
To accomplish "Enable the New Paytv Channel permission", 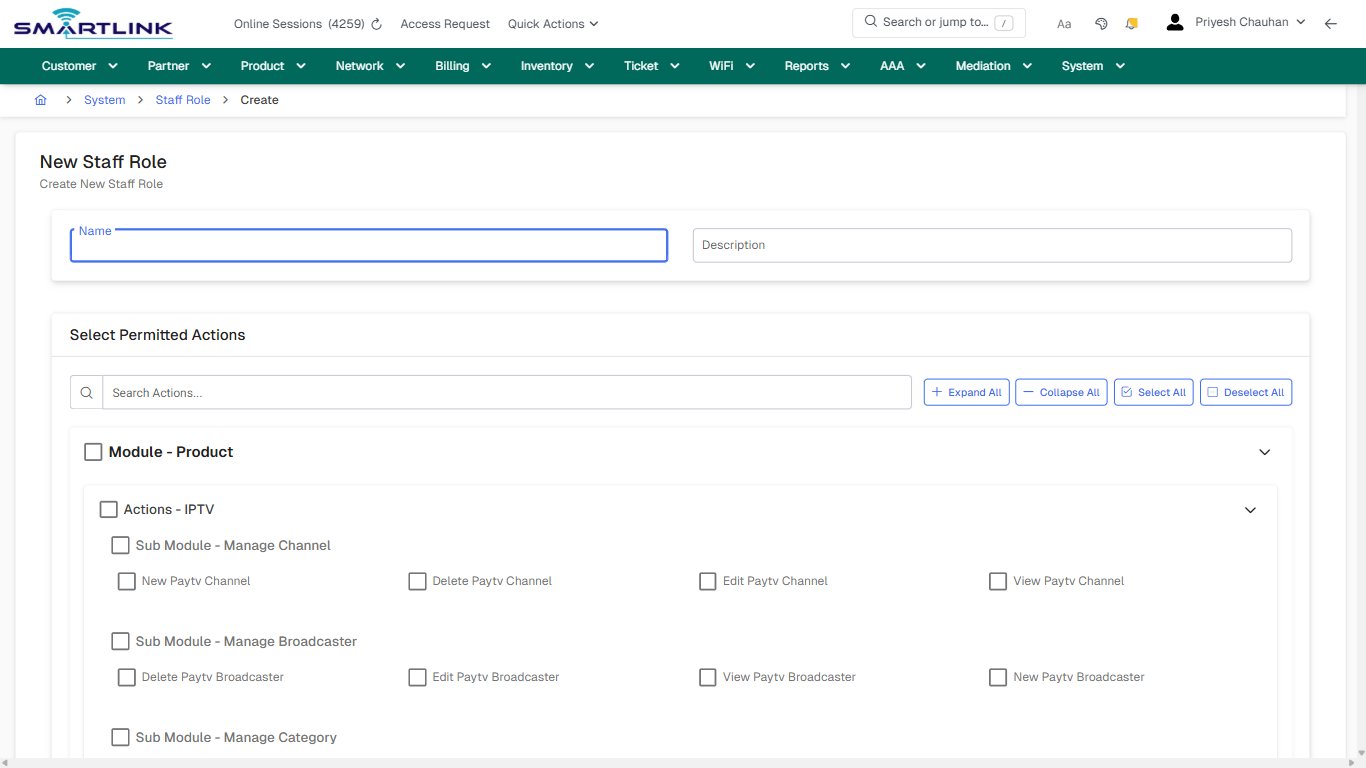I will click(x=126, y=581).
